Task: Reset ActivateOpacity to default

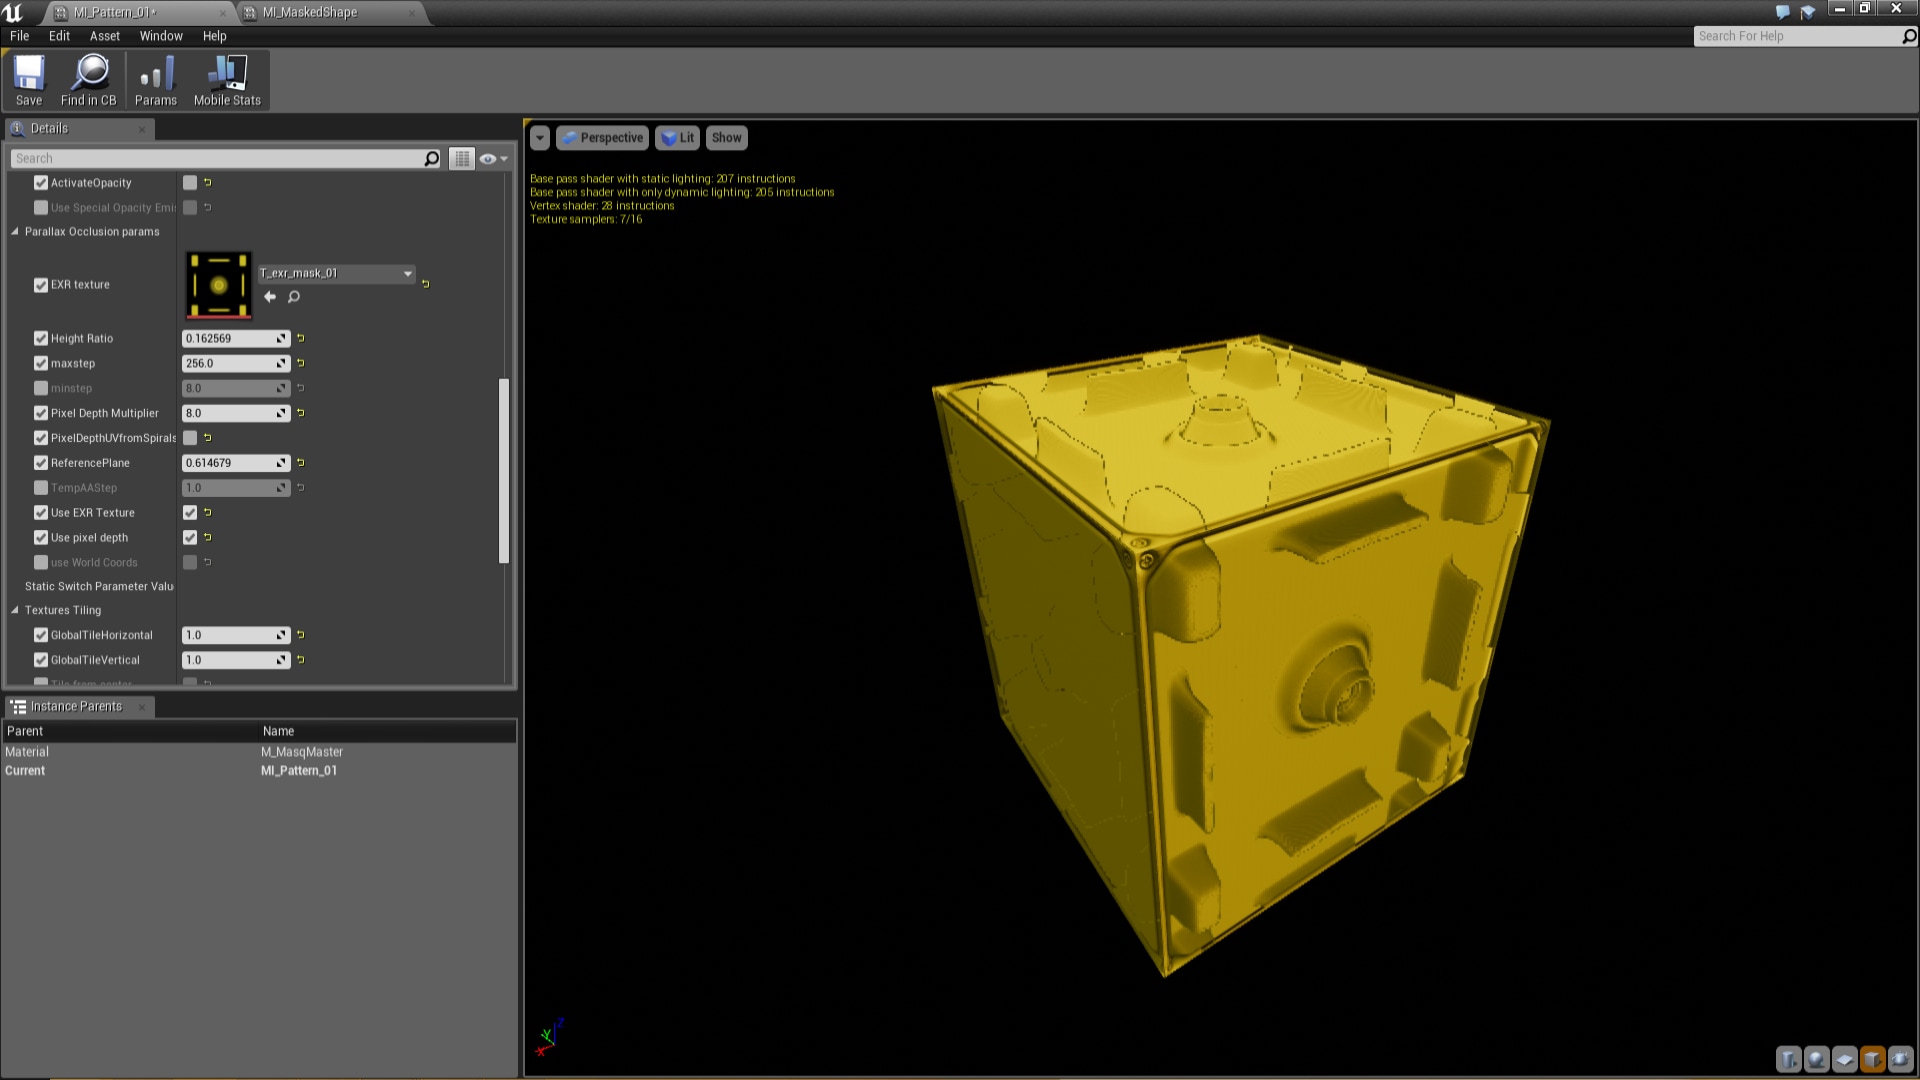Action: 207,183
